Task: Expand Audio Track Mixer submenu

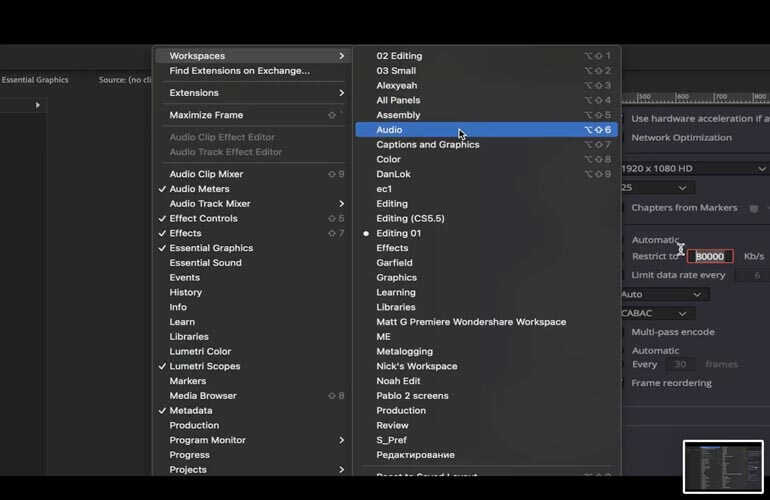Action: [253, 203]
